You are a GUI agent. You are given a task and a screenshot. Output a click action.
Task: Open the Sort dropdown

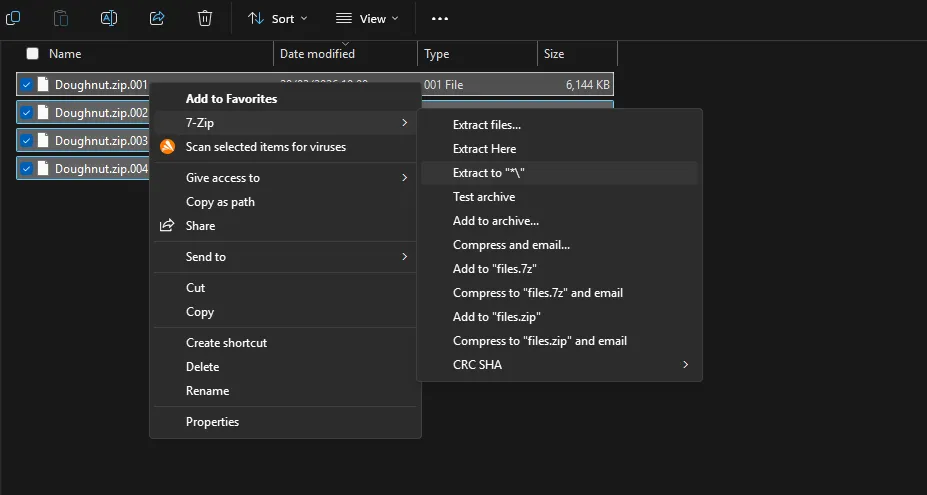point(278,18)
